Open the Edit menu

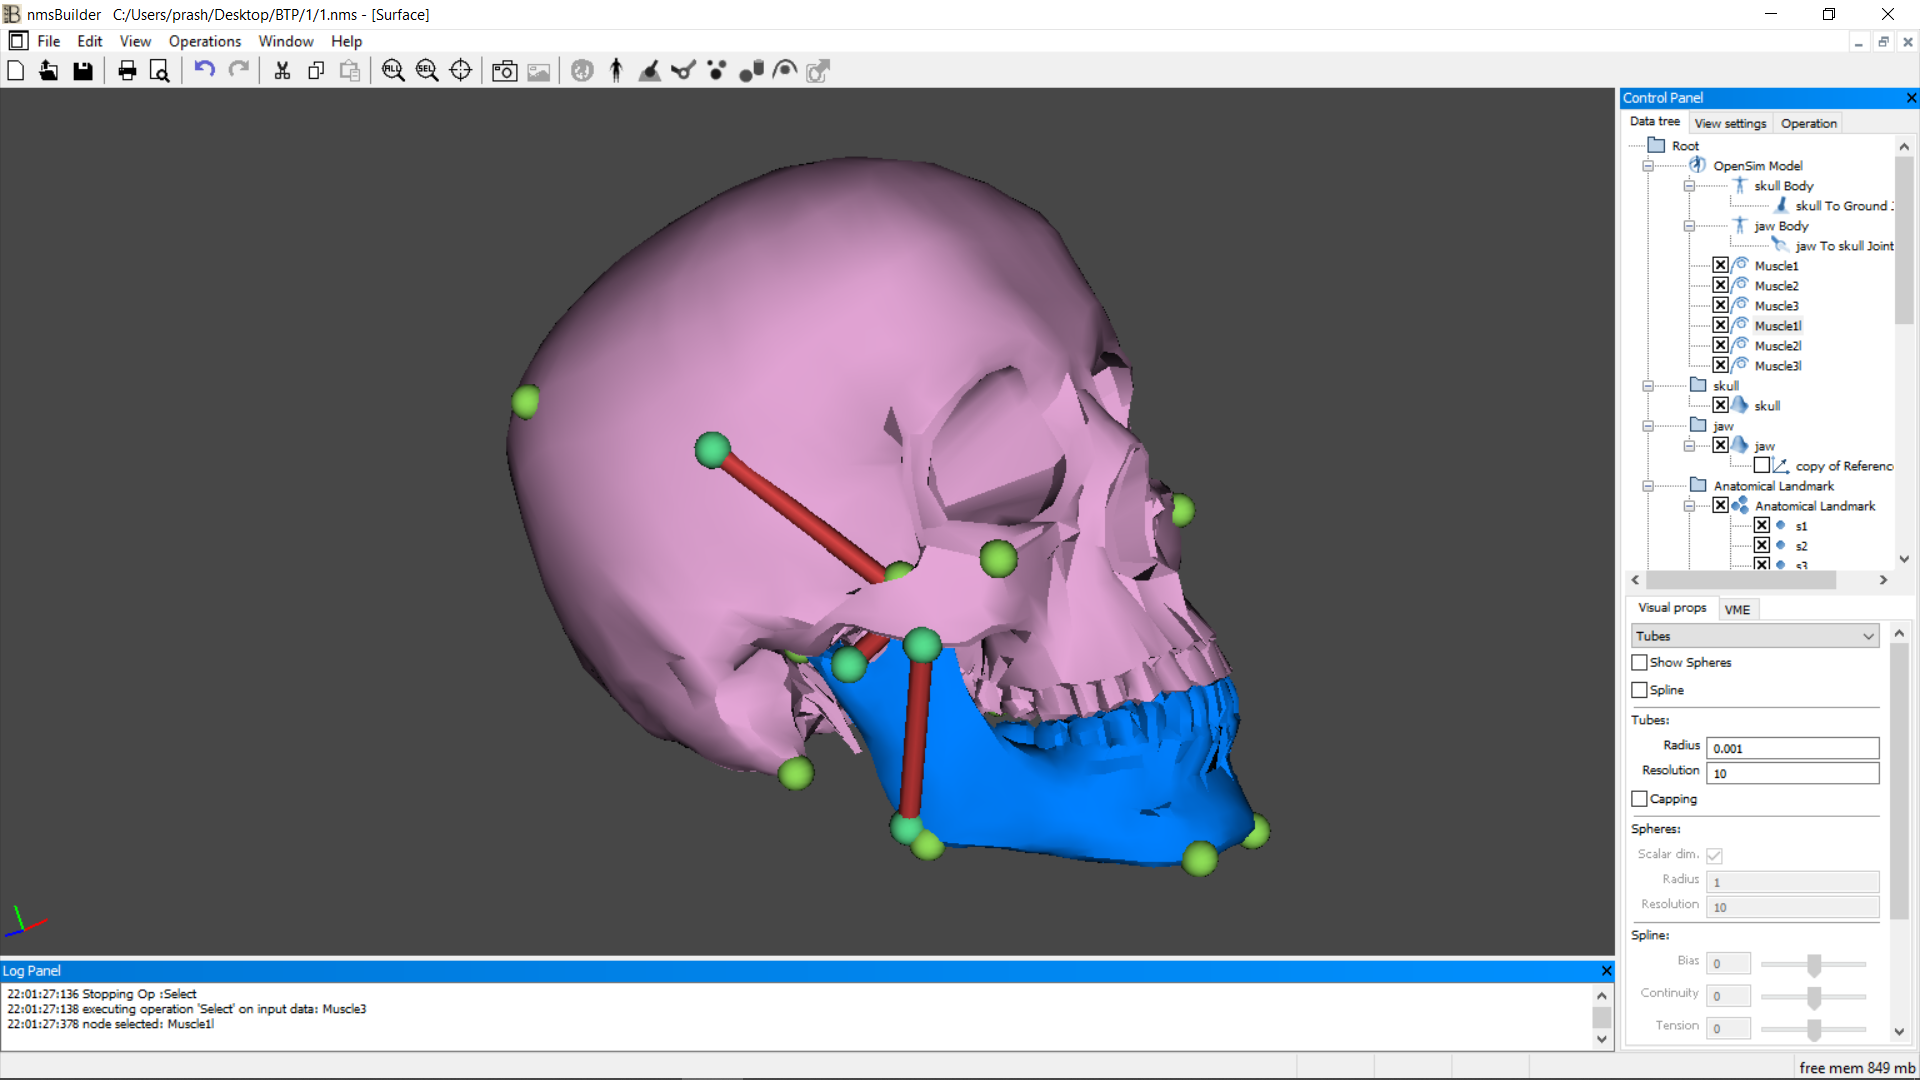[90, 41]
